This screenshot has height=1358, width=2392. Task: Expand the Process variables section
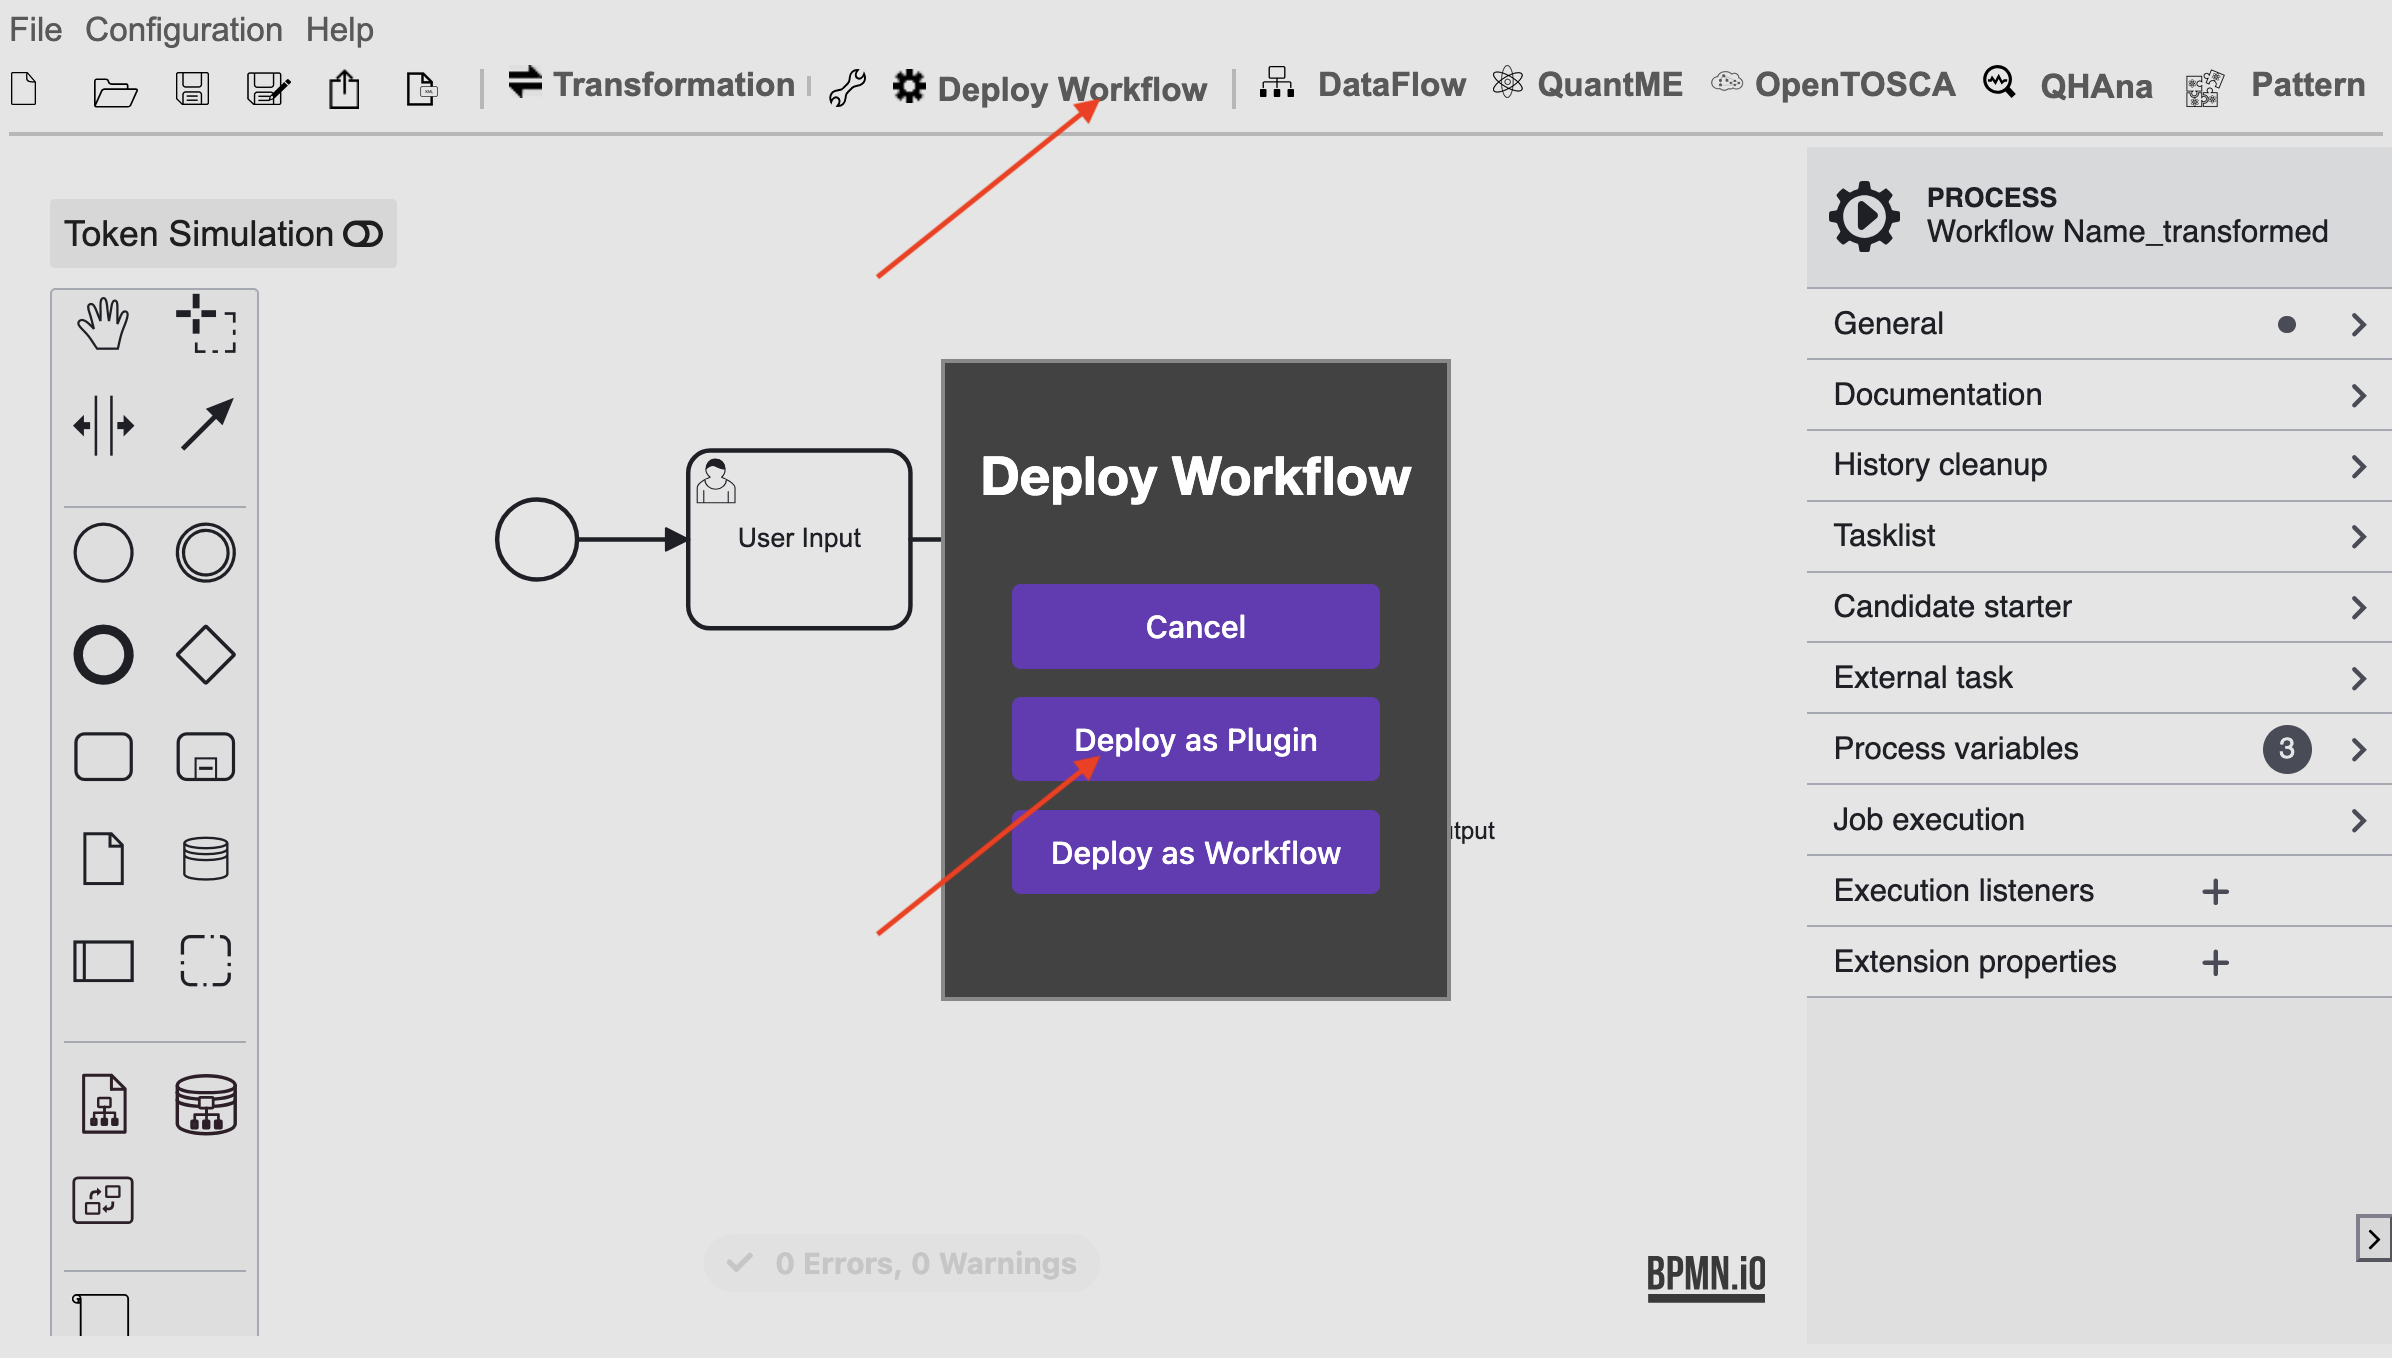point(2098,749)
